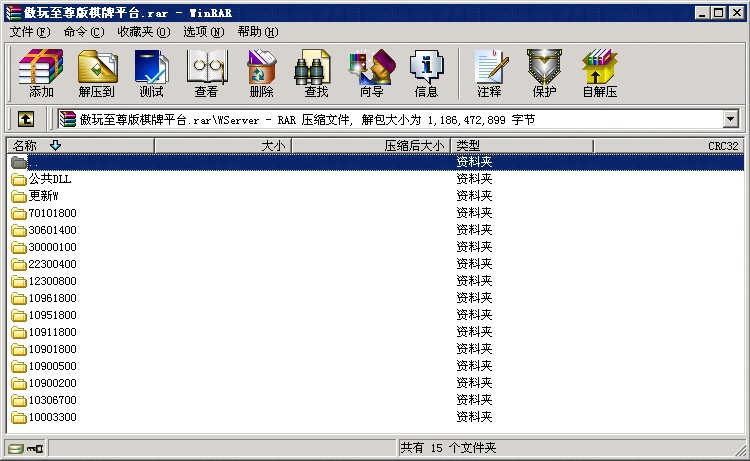Click the 测试 (Test) archive icon
Image resolution: width=750 pixels, height=461 pixels.
click(151, 73)
